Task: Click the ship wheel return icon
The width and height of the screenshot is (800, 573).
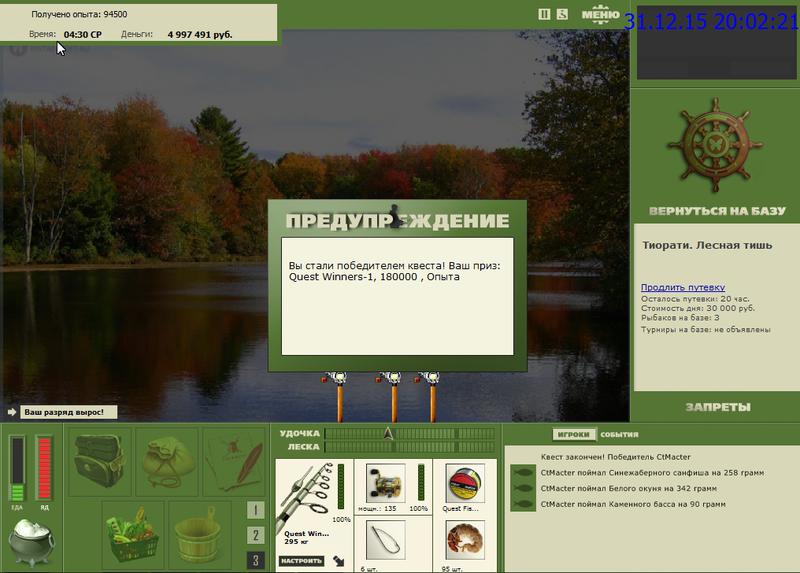Action: (x=715, y=146)
